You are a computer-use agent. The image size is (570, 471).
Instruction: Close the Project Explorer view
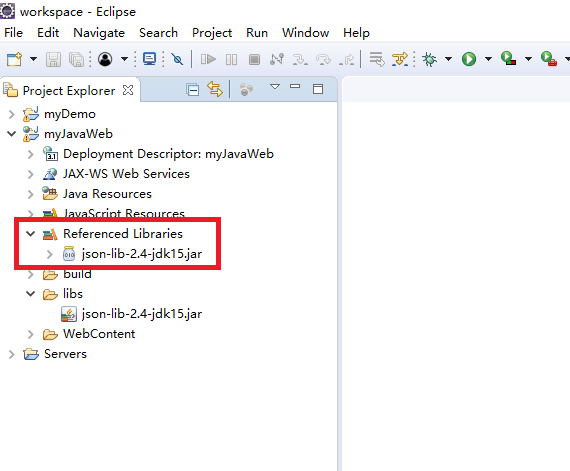pyautogui.click(x=128, y=90)
